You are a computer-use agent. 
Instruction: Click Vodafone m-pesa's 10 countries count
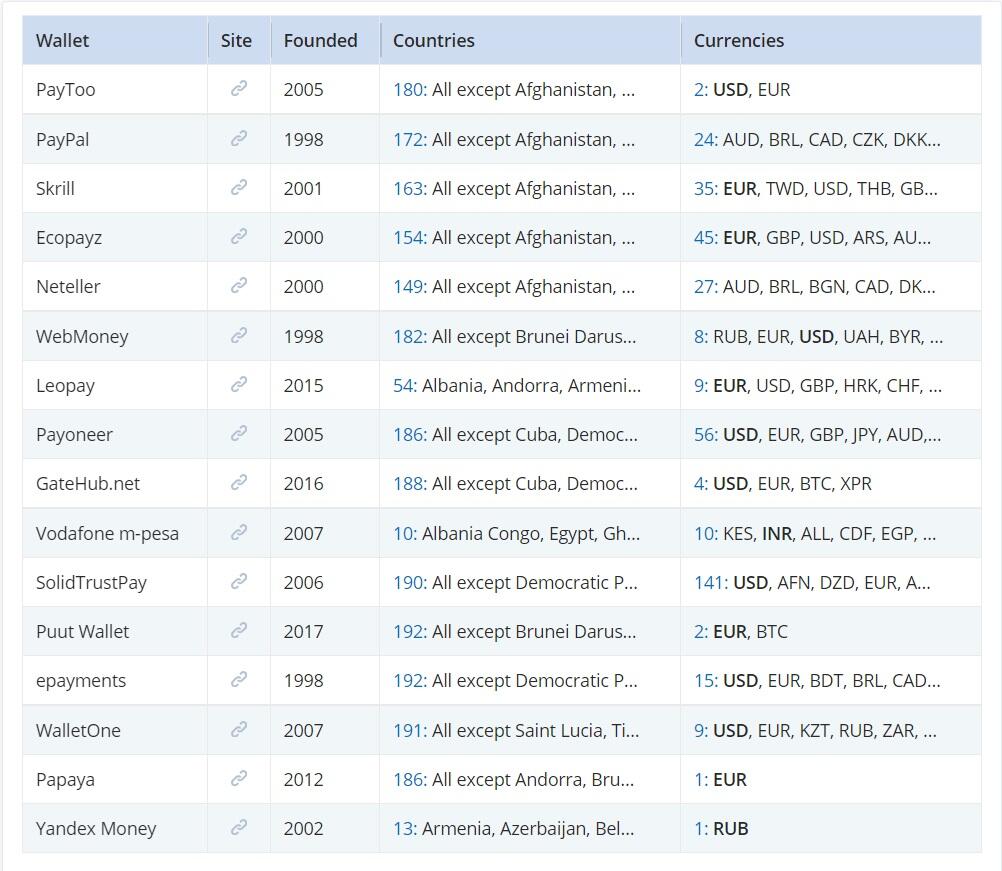pyautogui.click(x=405, y=534)
